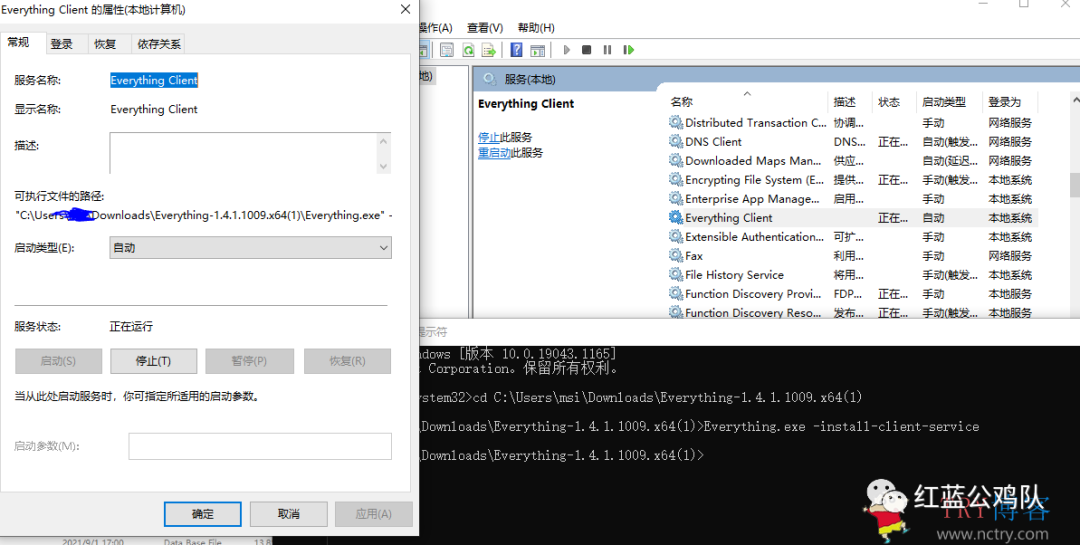The height and width of the screenshot is (545, 1080).
Task: Click the highlighted service name Everything Client
Action: [154, 80]
